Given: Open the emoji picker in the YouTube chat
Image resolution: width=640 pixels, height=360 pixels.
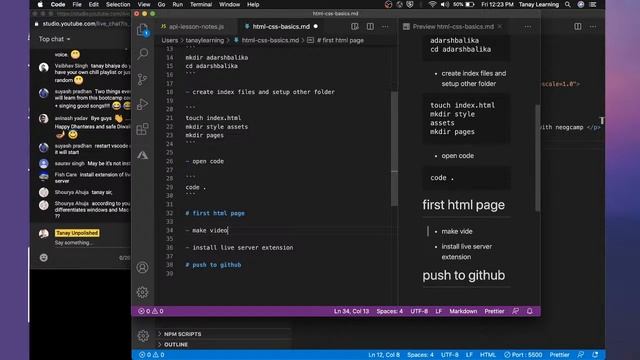Looking at the screenshot, I should click(44, 258).
